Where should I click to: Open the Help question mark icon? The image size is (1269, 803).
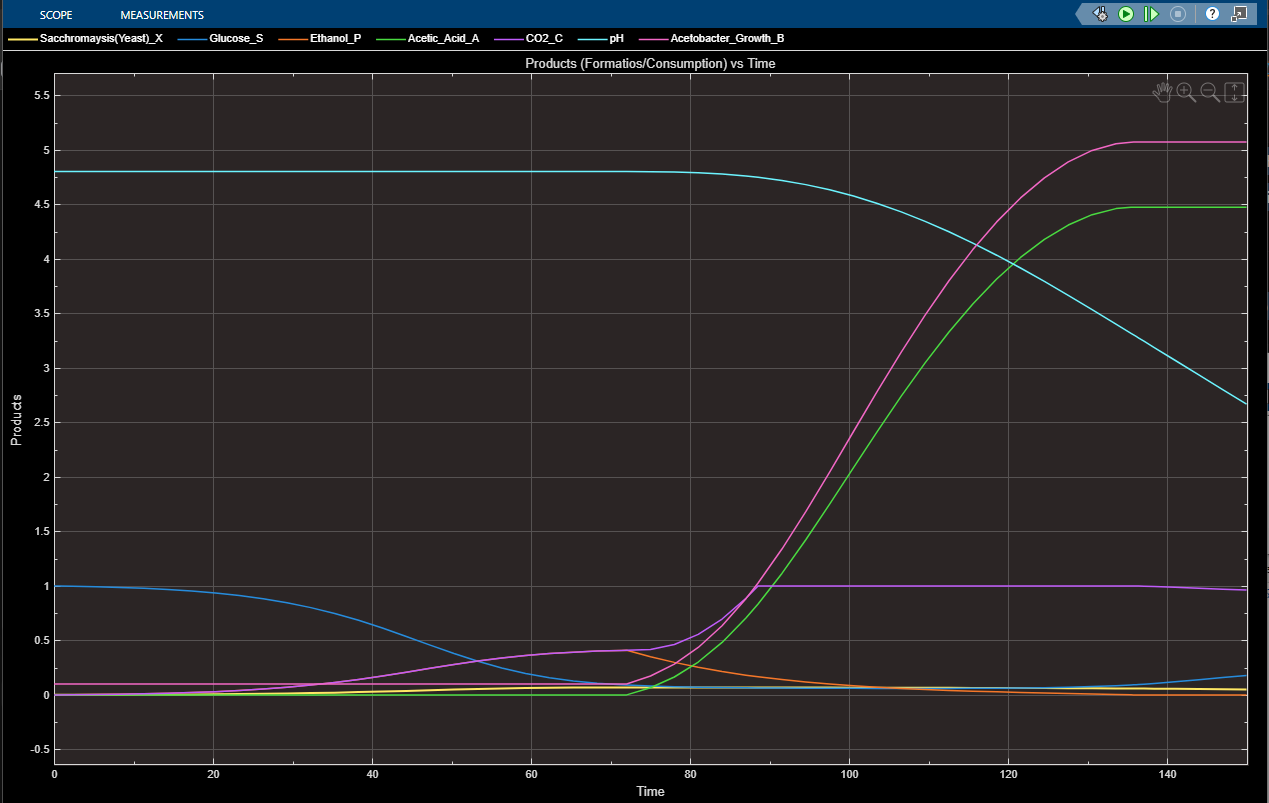[x=1212, y=14]
